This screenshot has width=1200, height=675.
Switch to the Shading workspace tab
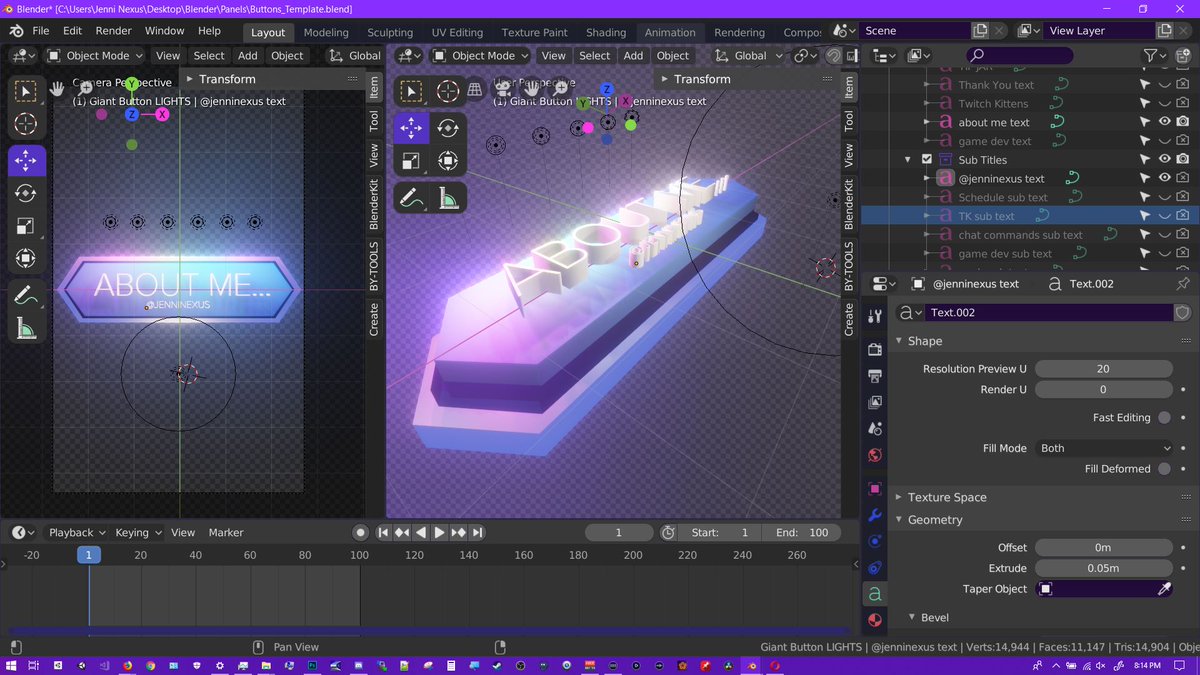point(606,32)
